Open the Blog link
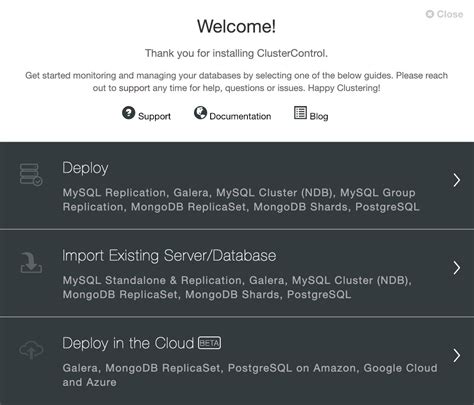Viewport: 474px width, 405px height. 319,116
